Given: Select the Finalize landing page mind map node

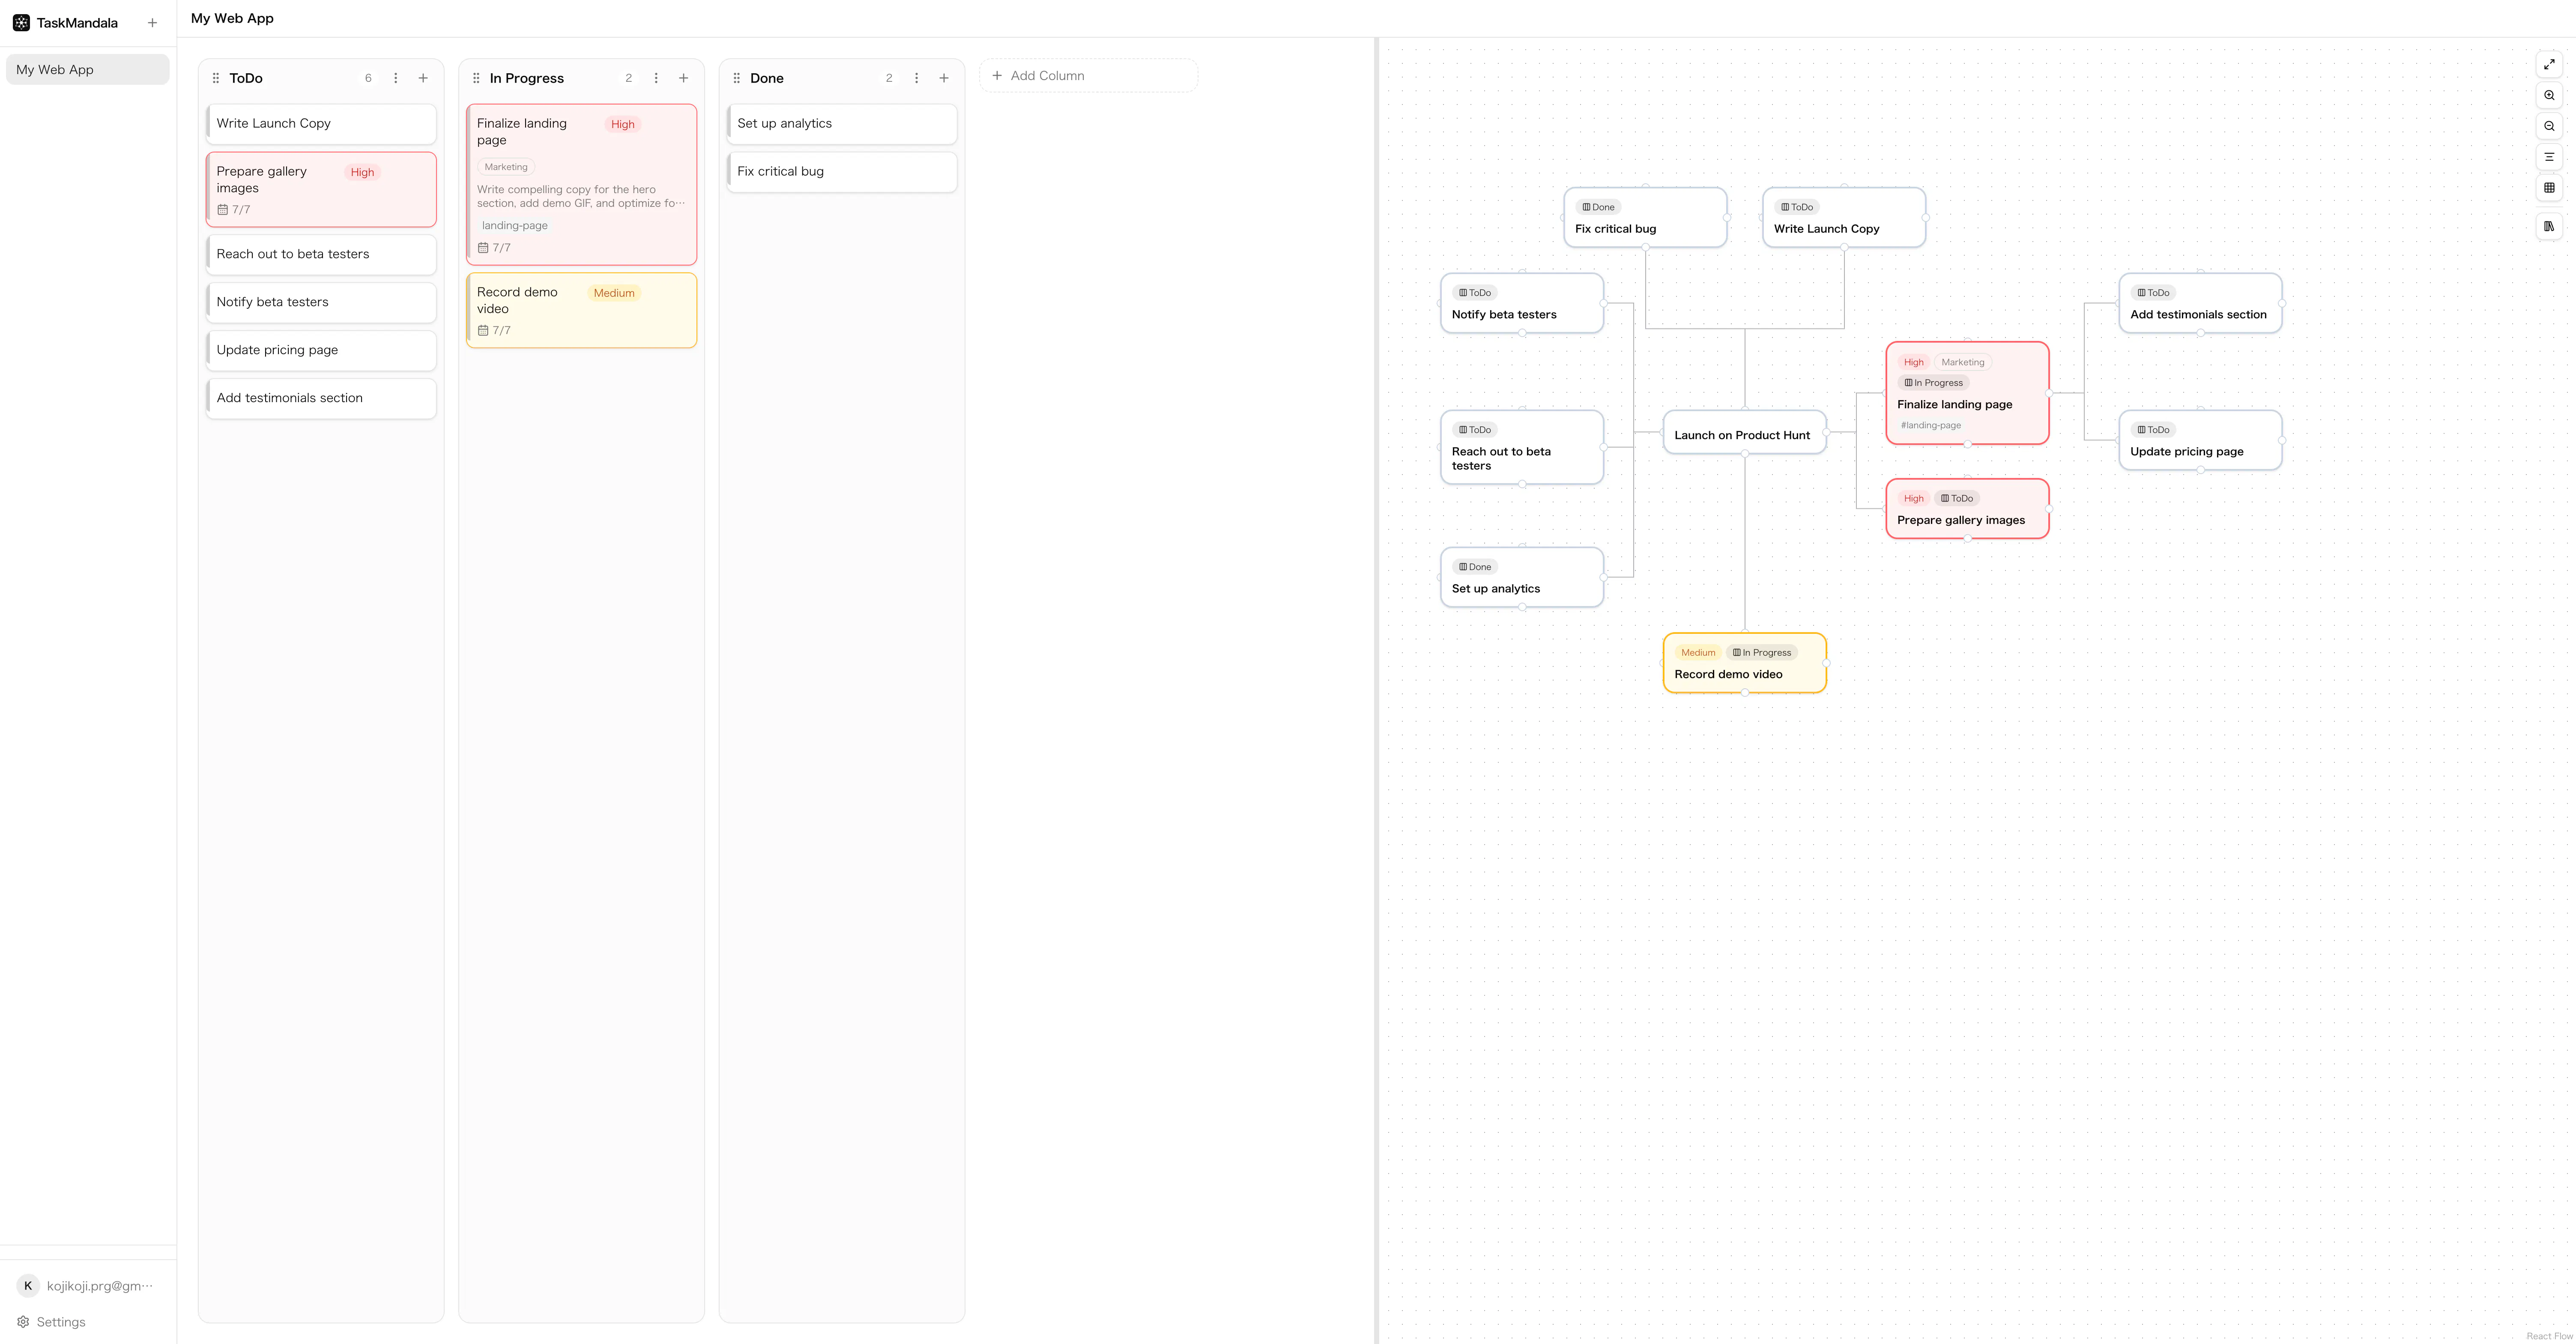Looking at the screenshot, I should [1967, 393].
